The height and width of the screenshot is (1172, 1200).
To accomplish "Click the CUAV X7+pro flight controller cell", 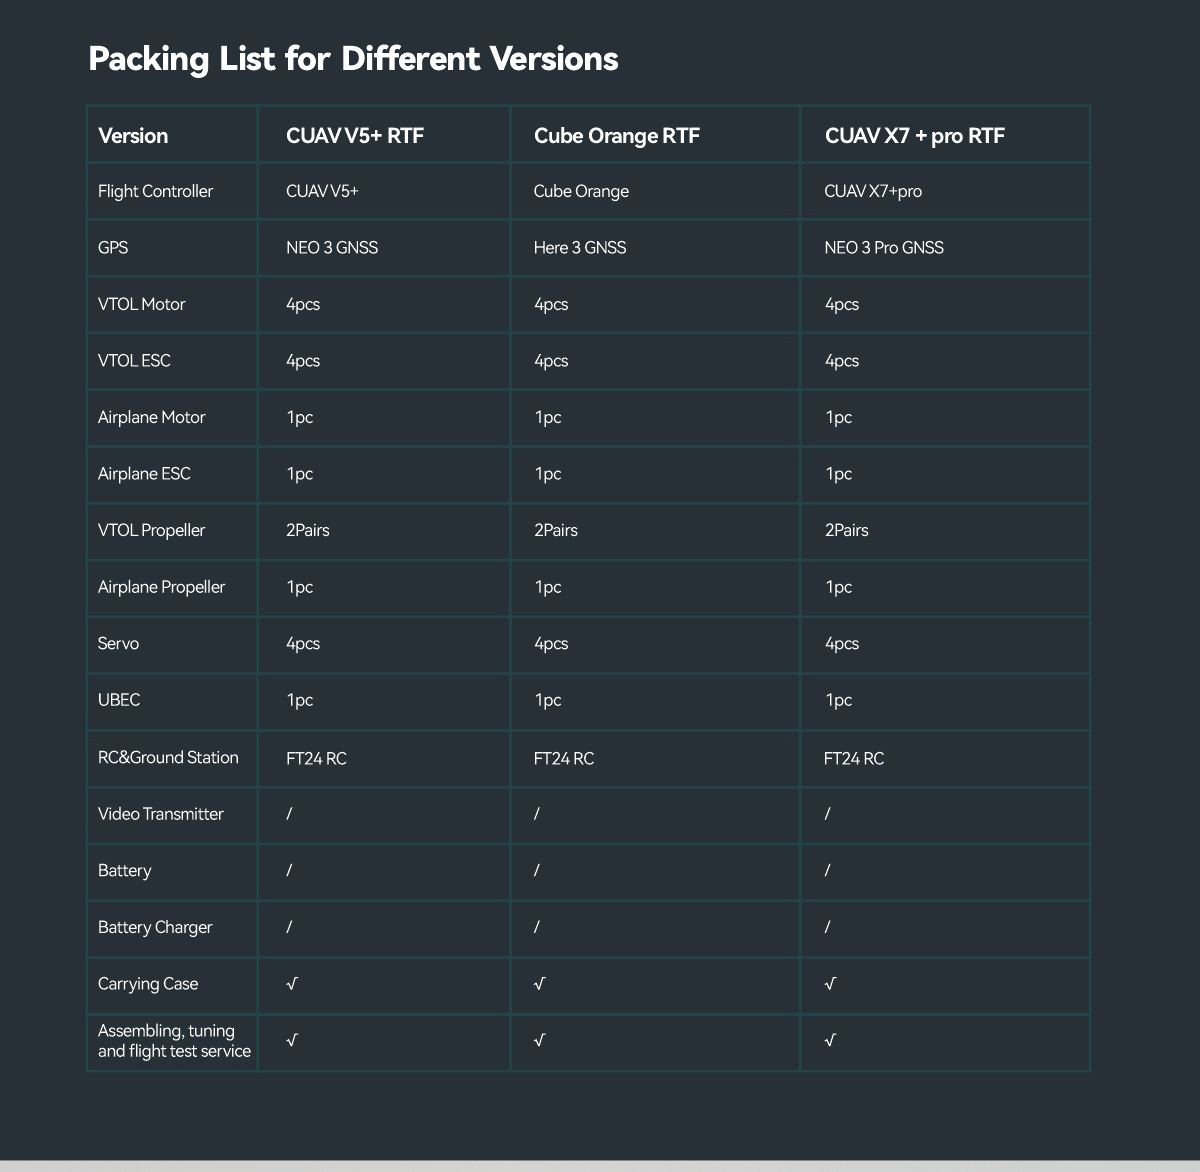I will [873, 191].
